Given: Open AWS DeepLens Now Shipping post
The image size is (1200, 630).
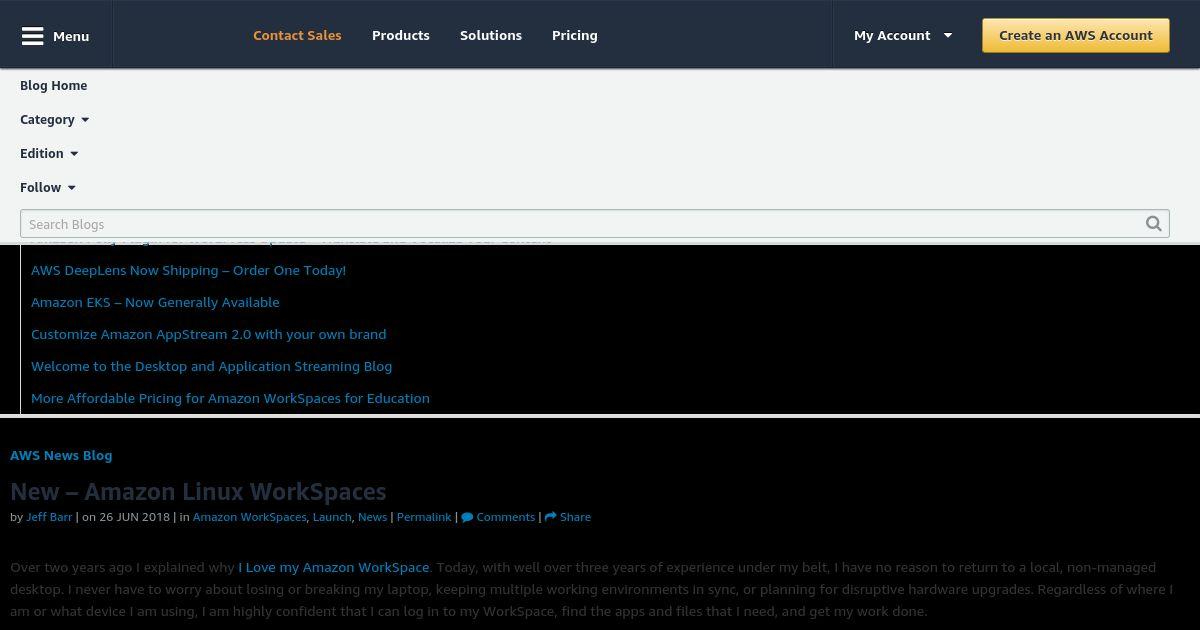Looking at the screenshot, I should 188,270.
